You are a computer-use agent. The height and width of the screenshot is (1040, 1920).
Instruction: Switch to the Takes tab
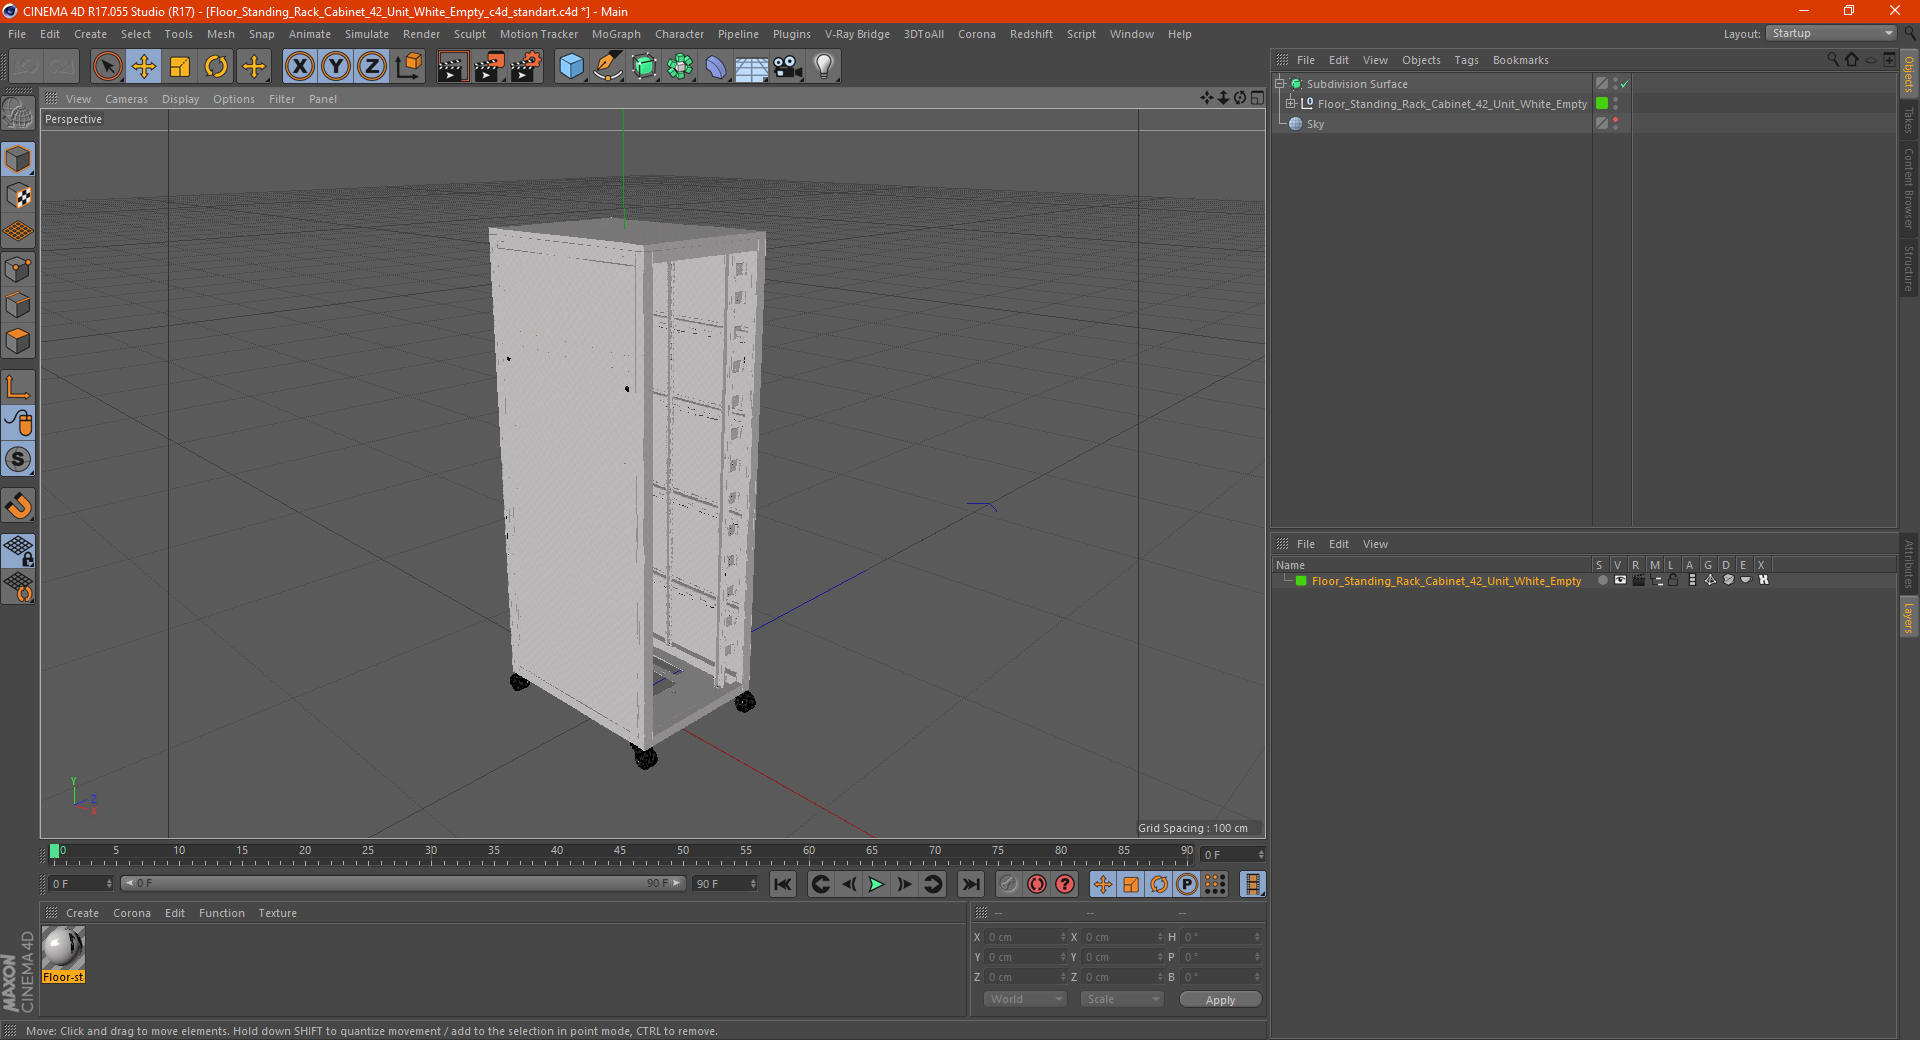[1909, 120]
